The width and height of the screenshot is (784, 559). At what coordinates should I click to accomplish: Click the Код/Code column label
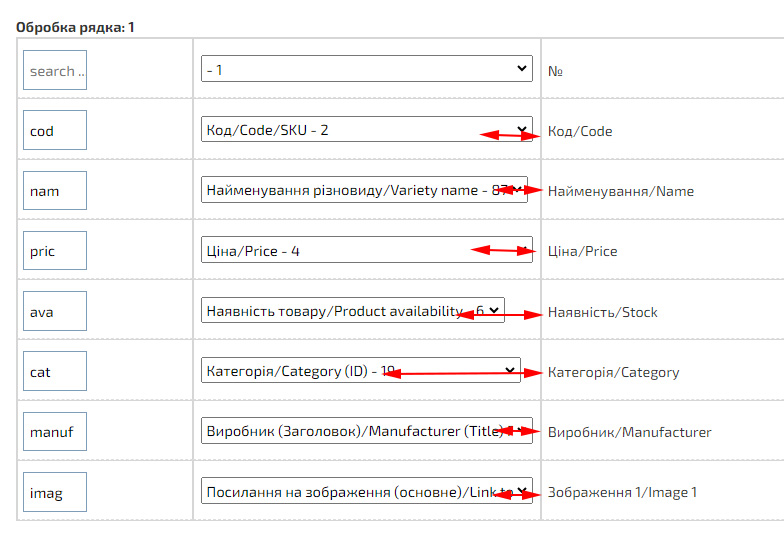580,131
